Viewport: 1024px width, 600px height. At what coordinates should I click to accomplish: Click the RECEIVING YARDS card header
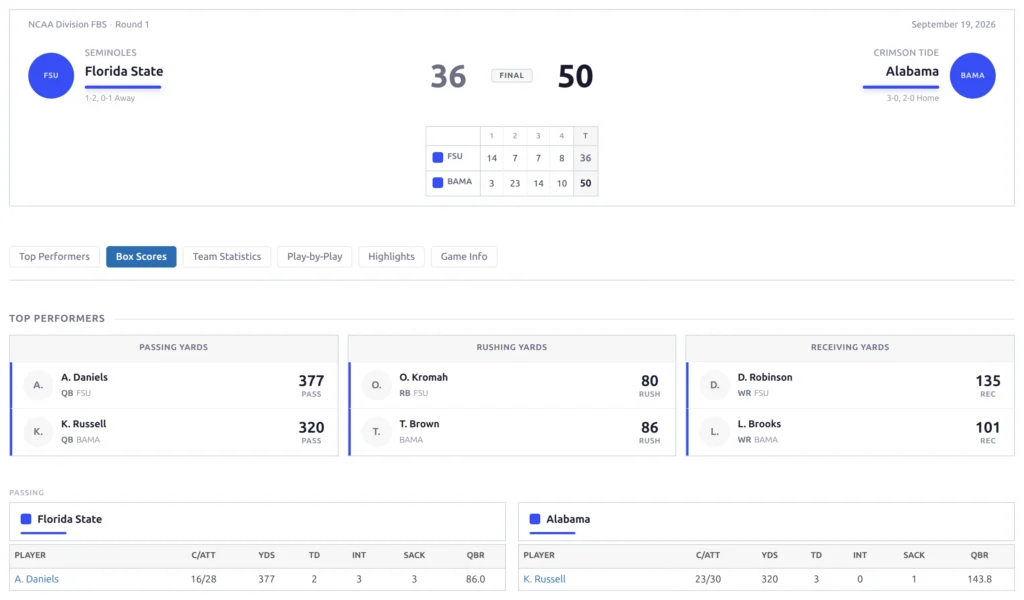point(850,347)
